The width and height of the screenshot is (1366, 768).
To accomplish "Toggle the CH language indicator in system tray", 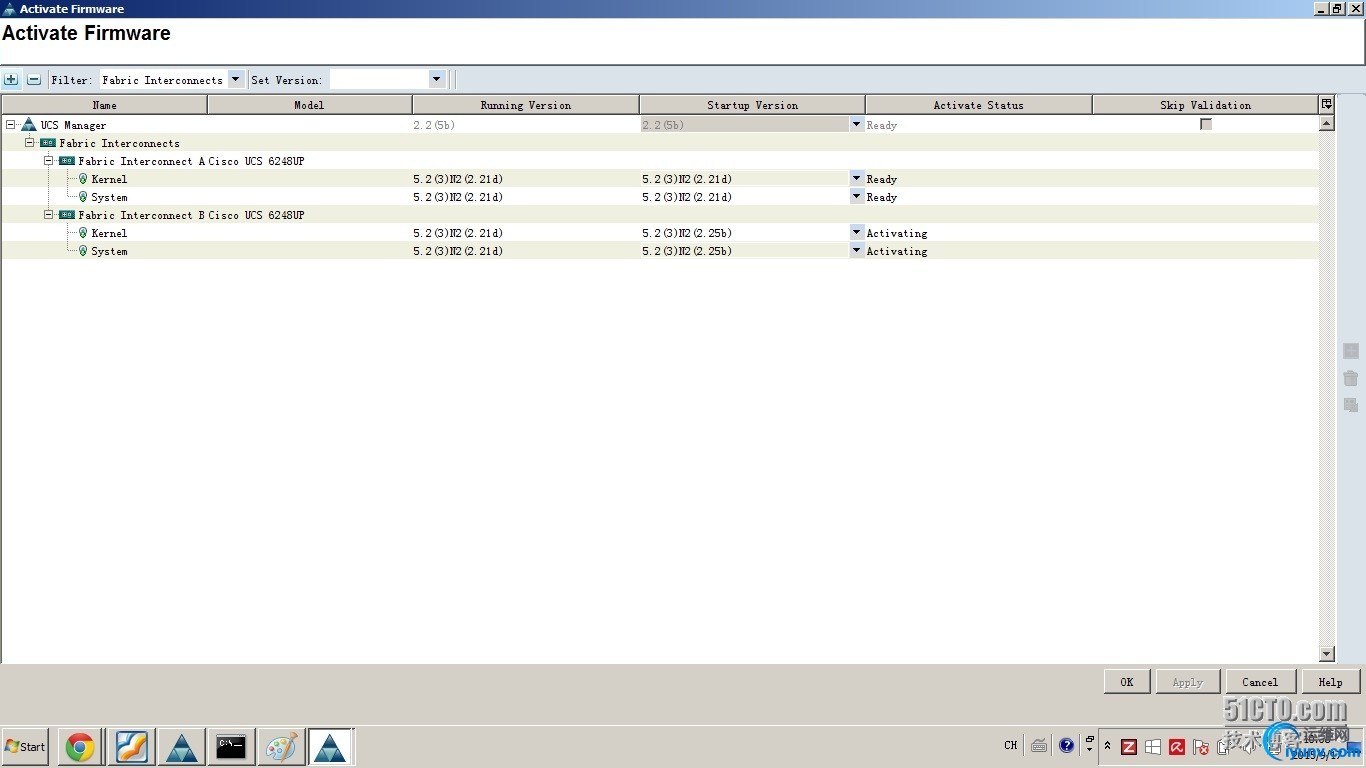I will 1010,745.
